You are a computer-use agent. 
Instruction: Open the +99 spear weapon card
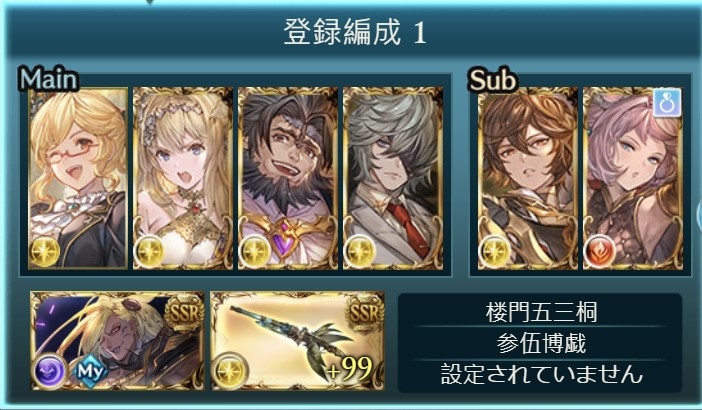pos(298,341)
